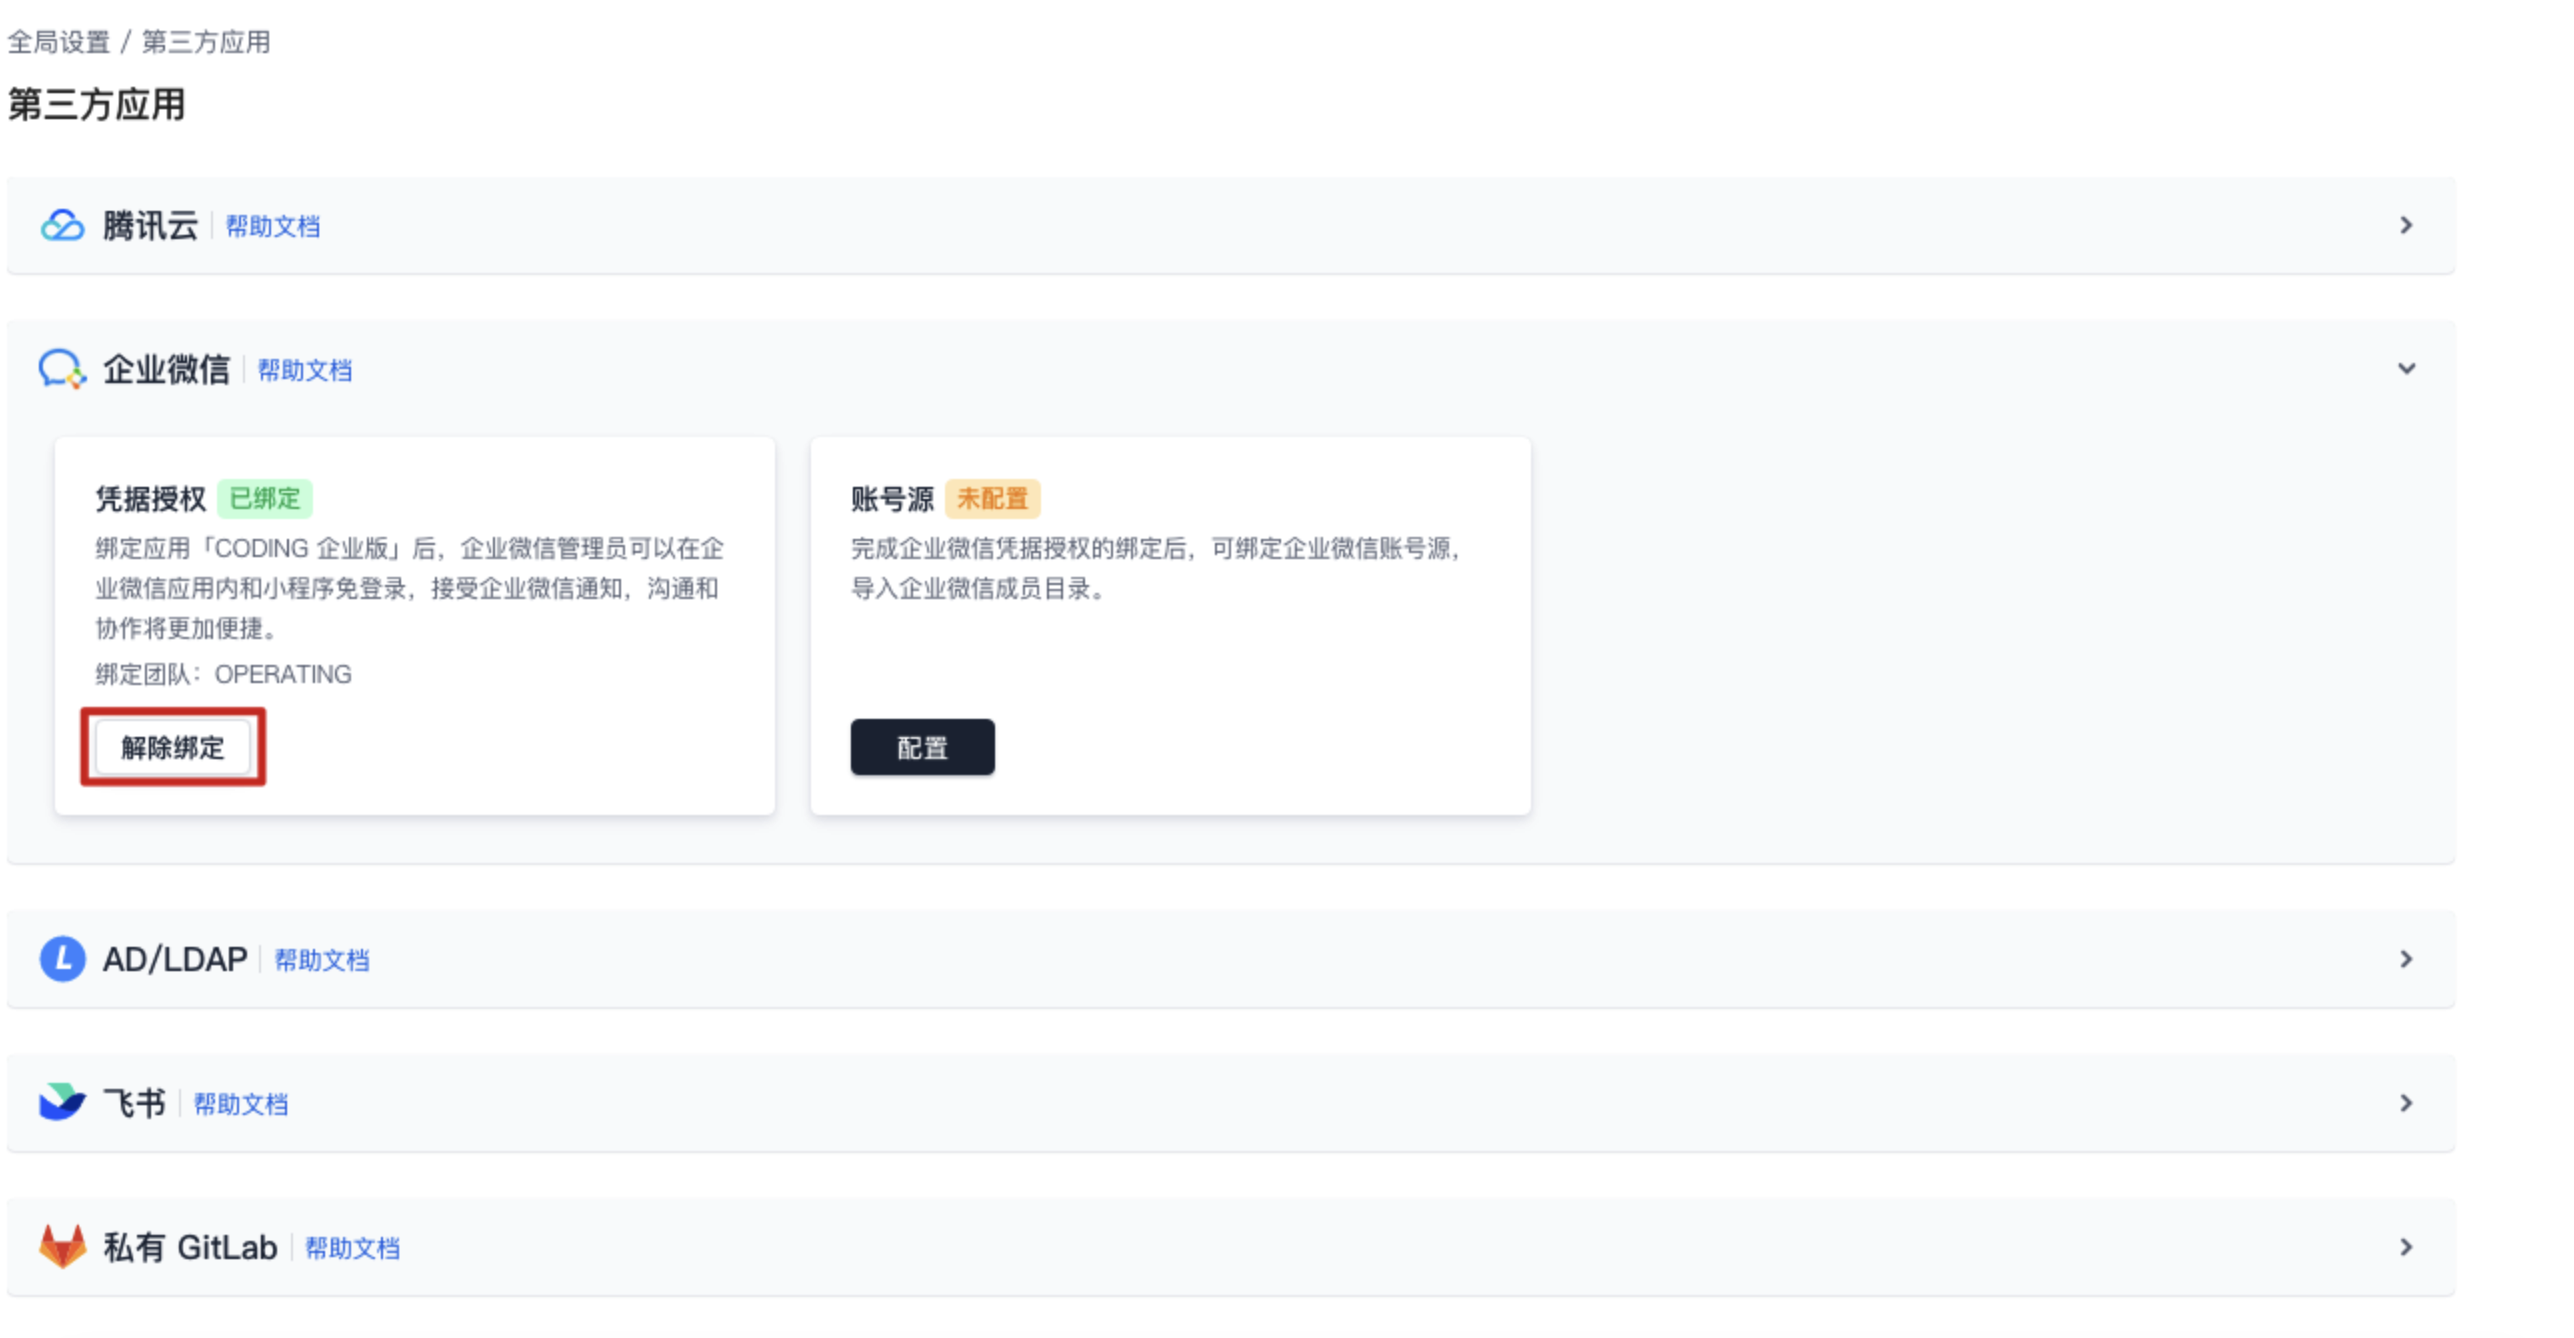Click the orange 未配置 status badge

pos(992,498)
